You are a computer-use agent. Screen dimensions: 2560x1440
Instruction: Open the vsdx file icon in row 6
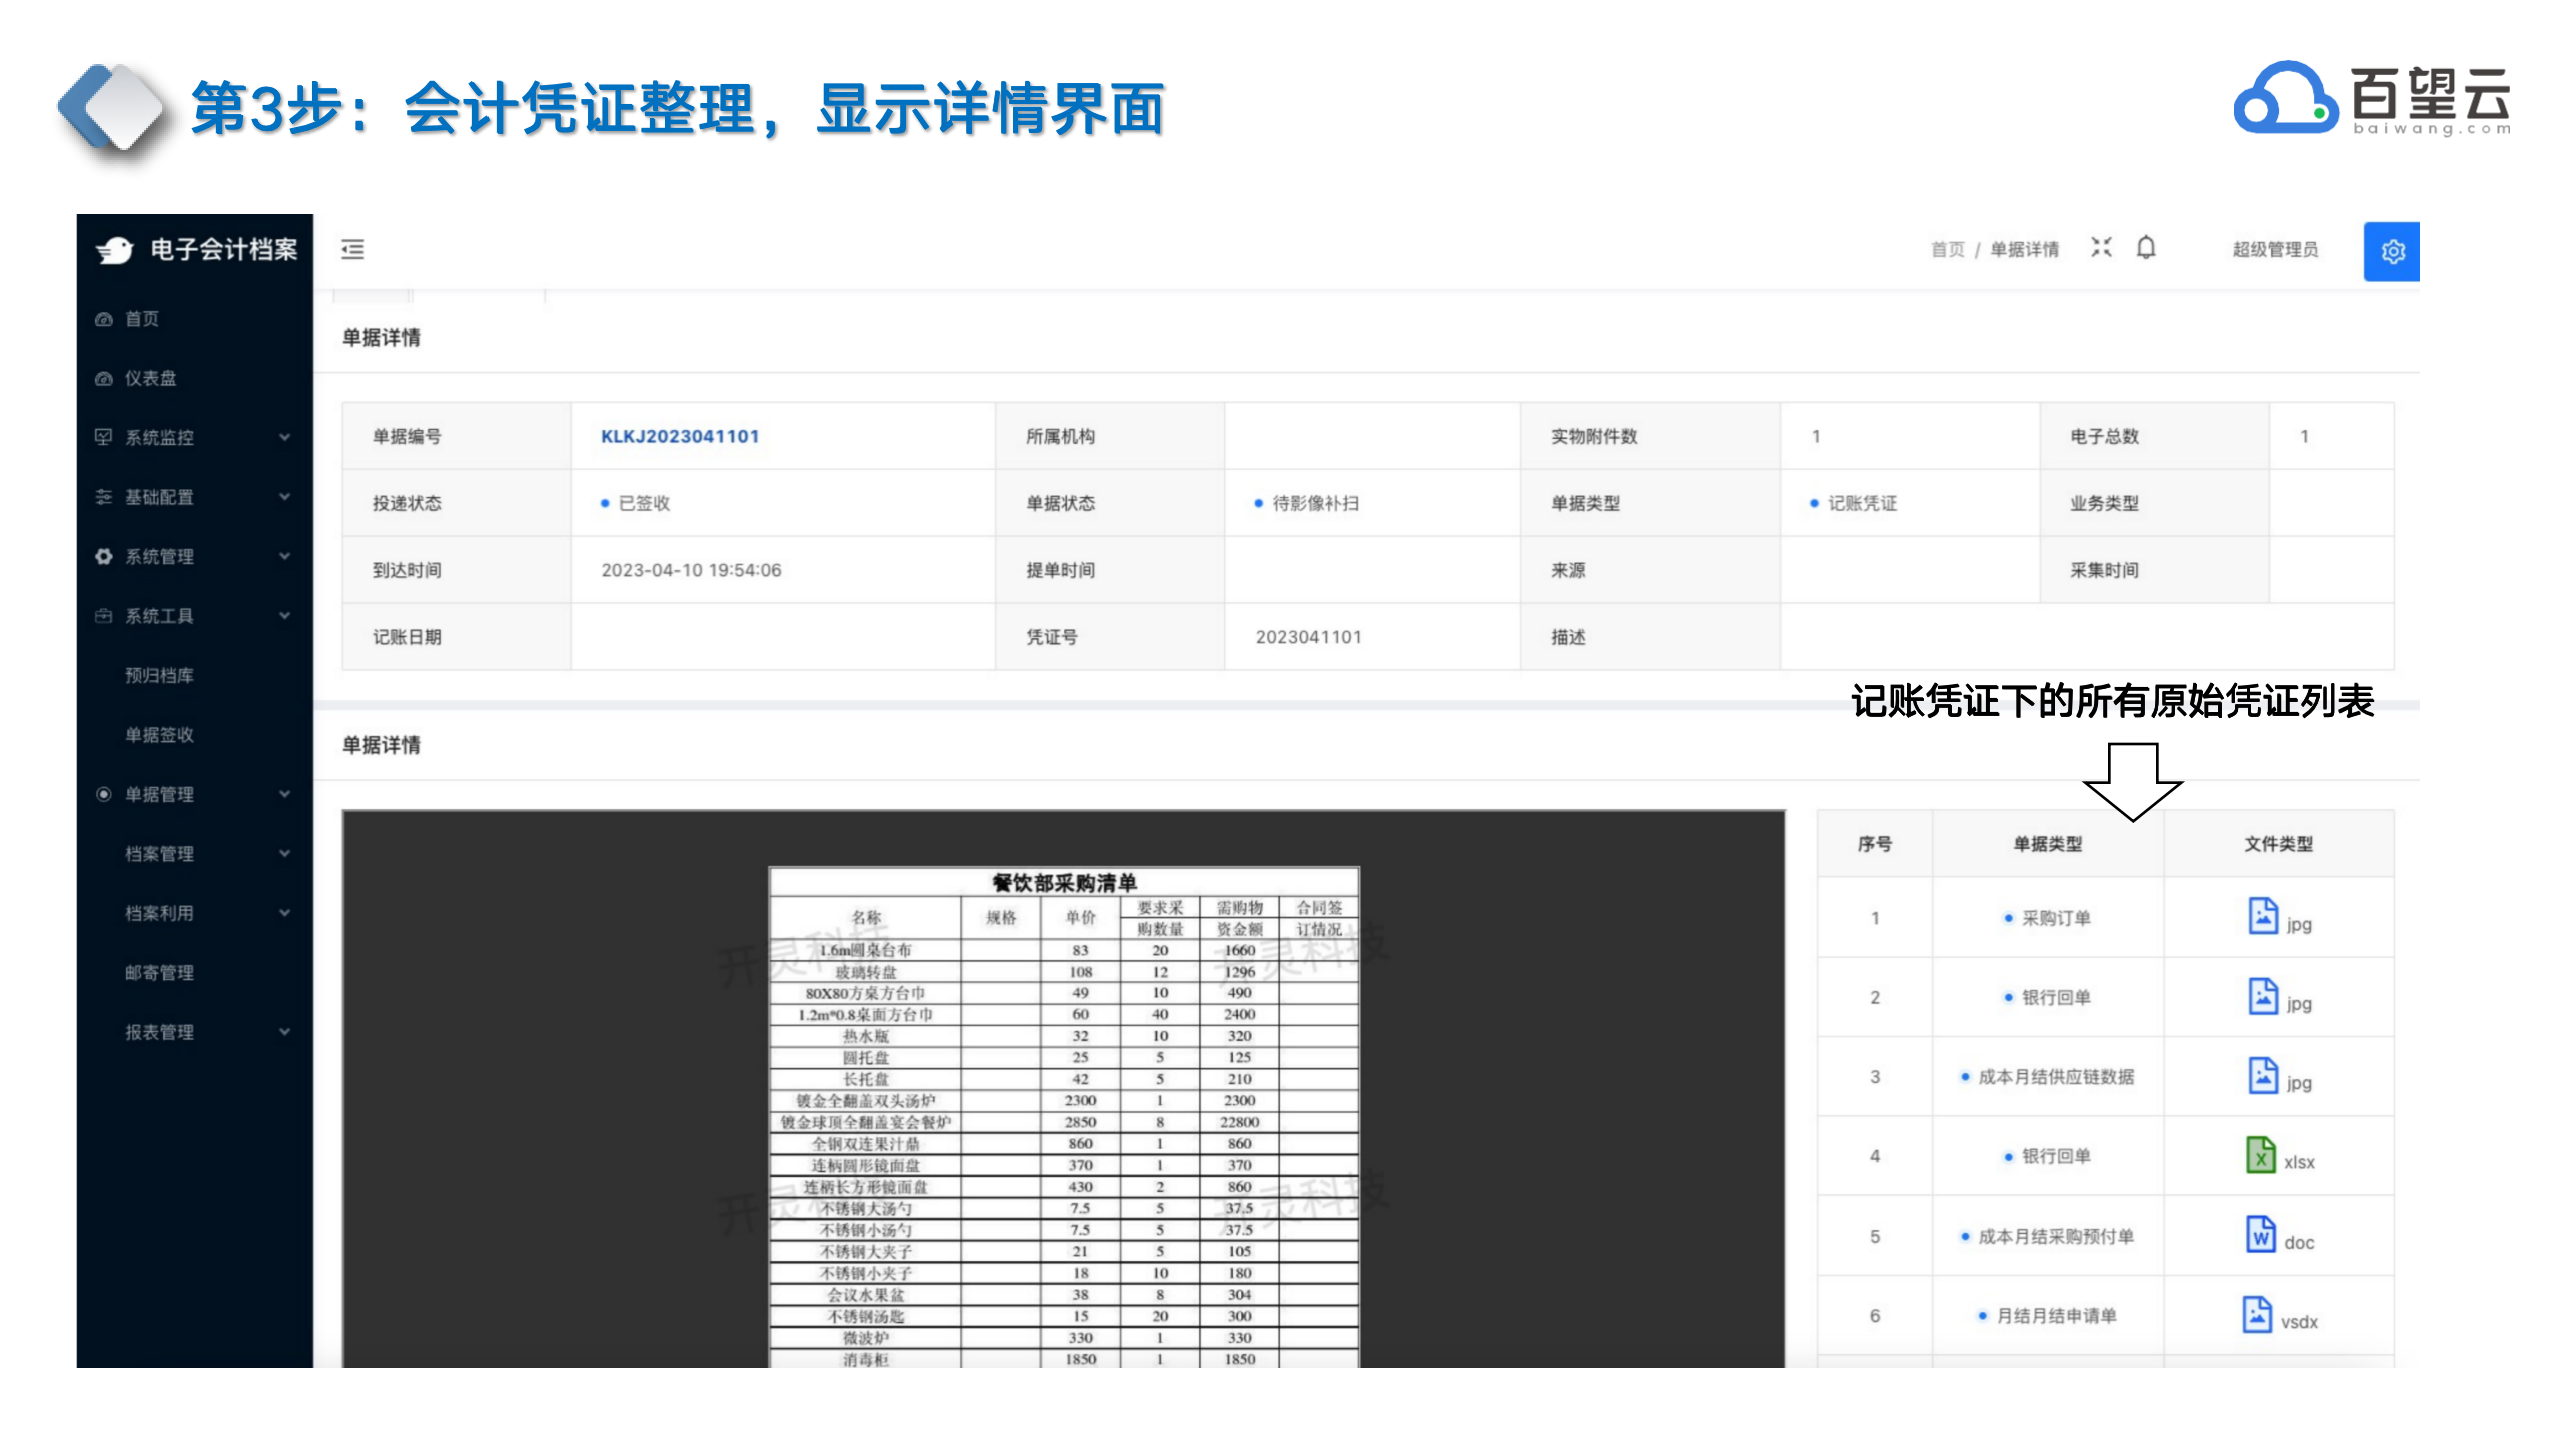click(2257, 1315)
